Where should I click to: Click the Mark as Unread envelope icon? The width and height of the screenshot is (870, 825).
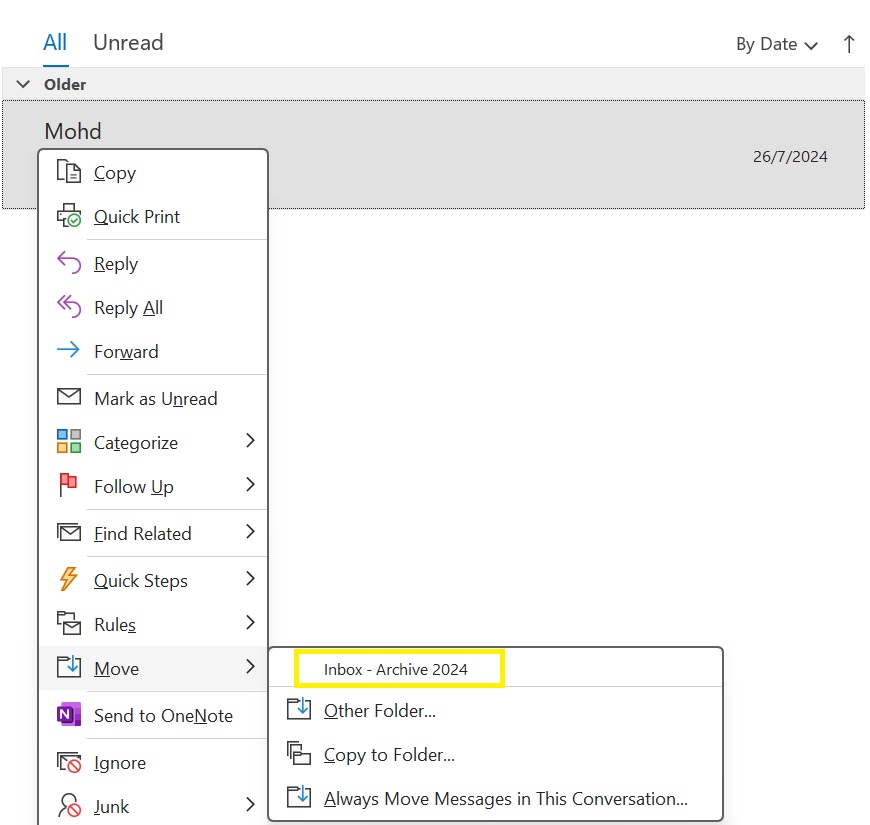[69, 397]
